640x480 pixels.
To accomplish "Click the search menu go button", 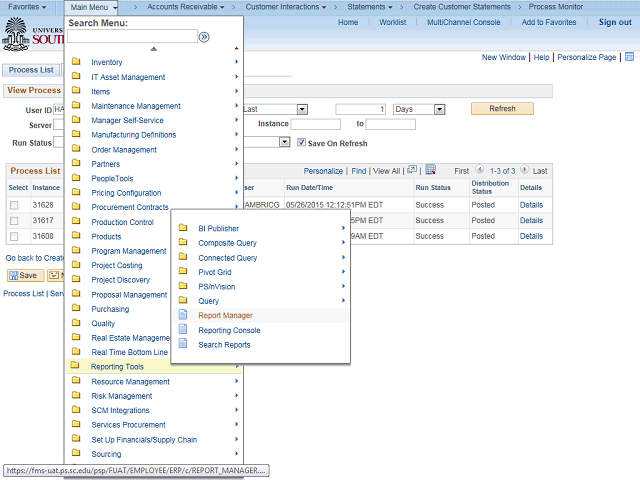I will click(x=204, y=37).
